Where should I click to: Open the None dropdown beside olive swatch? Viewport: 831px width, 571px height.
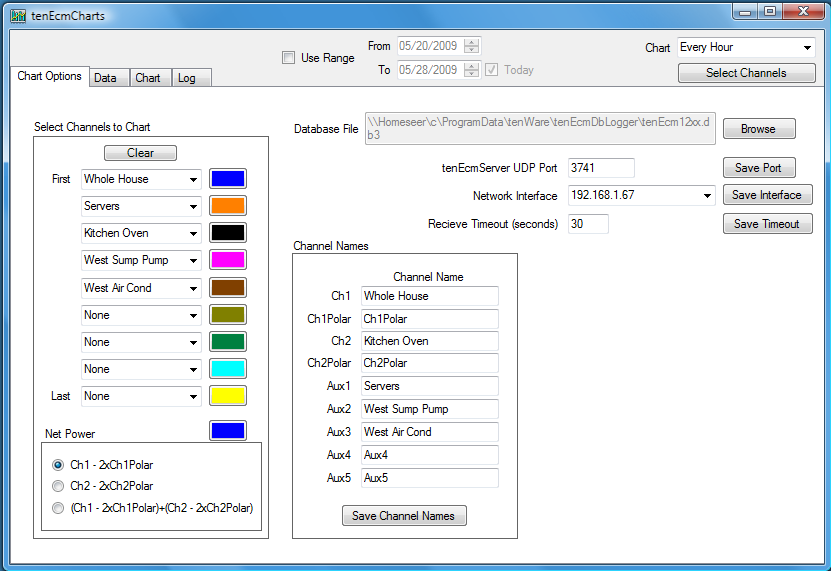pyautogui.click(x=141, y=315)
